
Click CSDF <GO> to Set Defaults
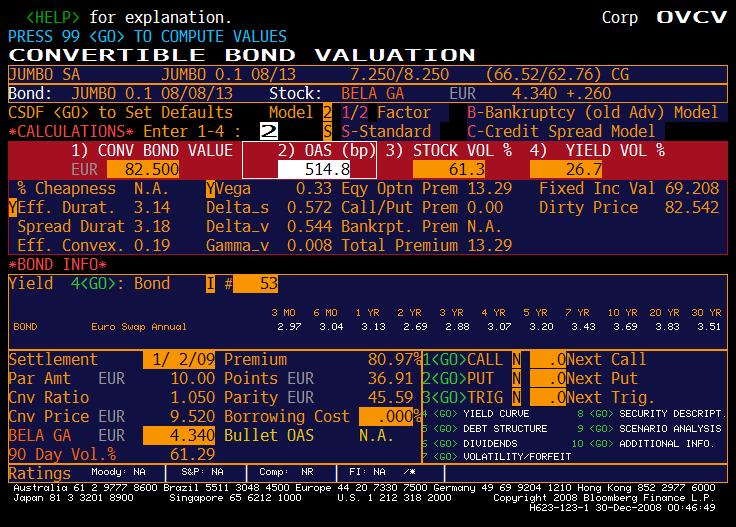[x=121, y=113]
